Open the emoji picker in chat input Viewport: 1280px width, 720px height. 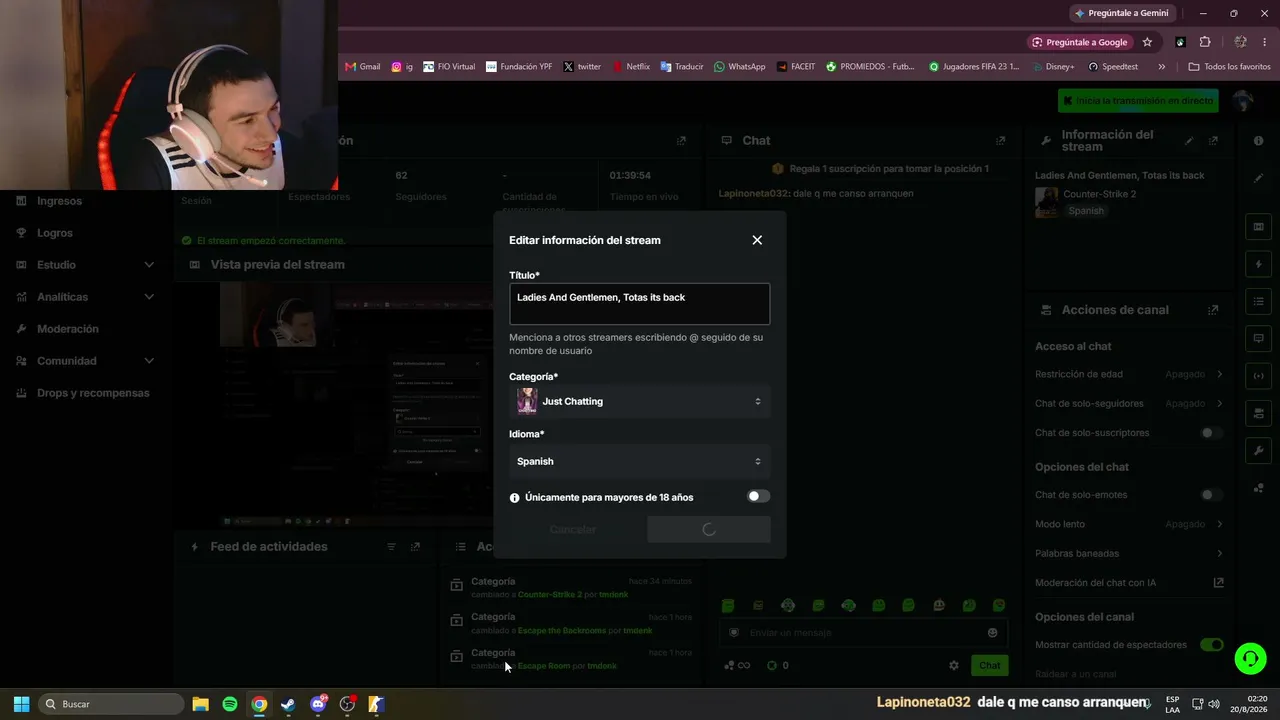tap(992, 633)
